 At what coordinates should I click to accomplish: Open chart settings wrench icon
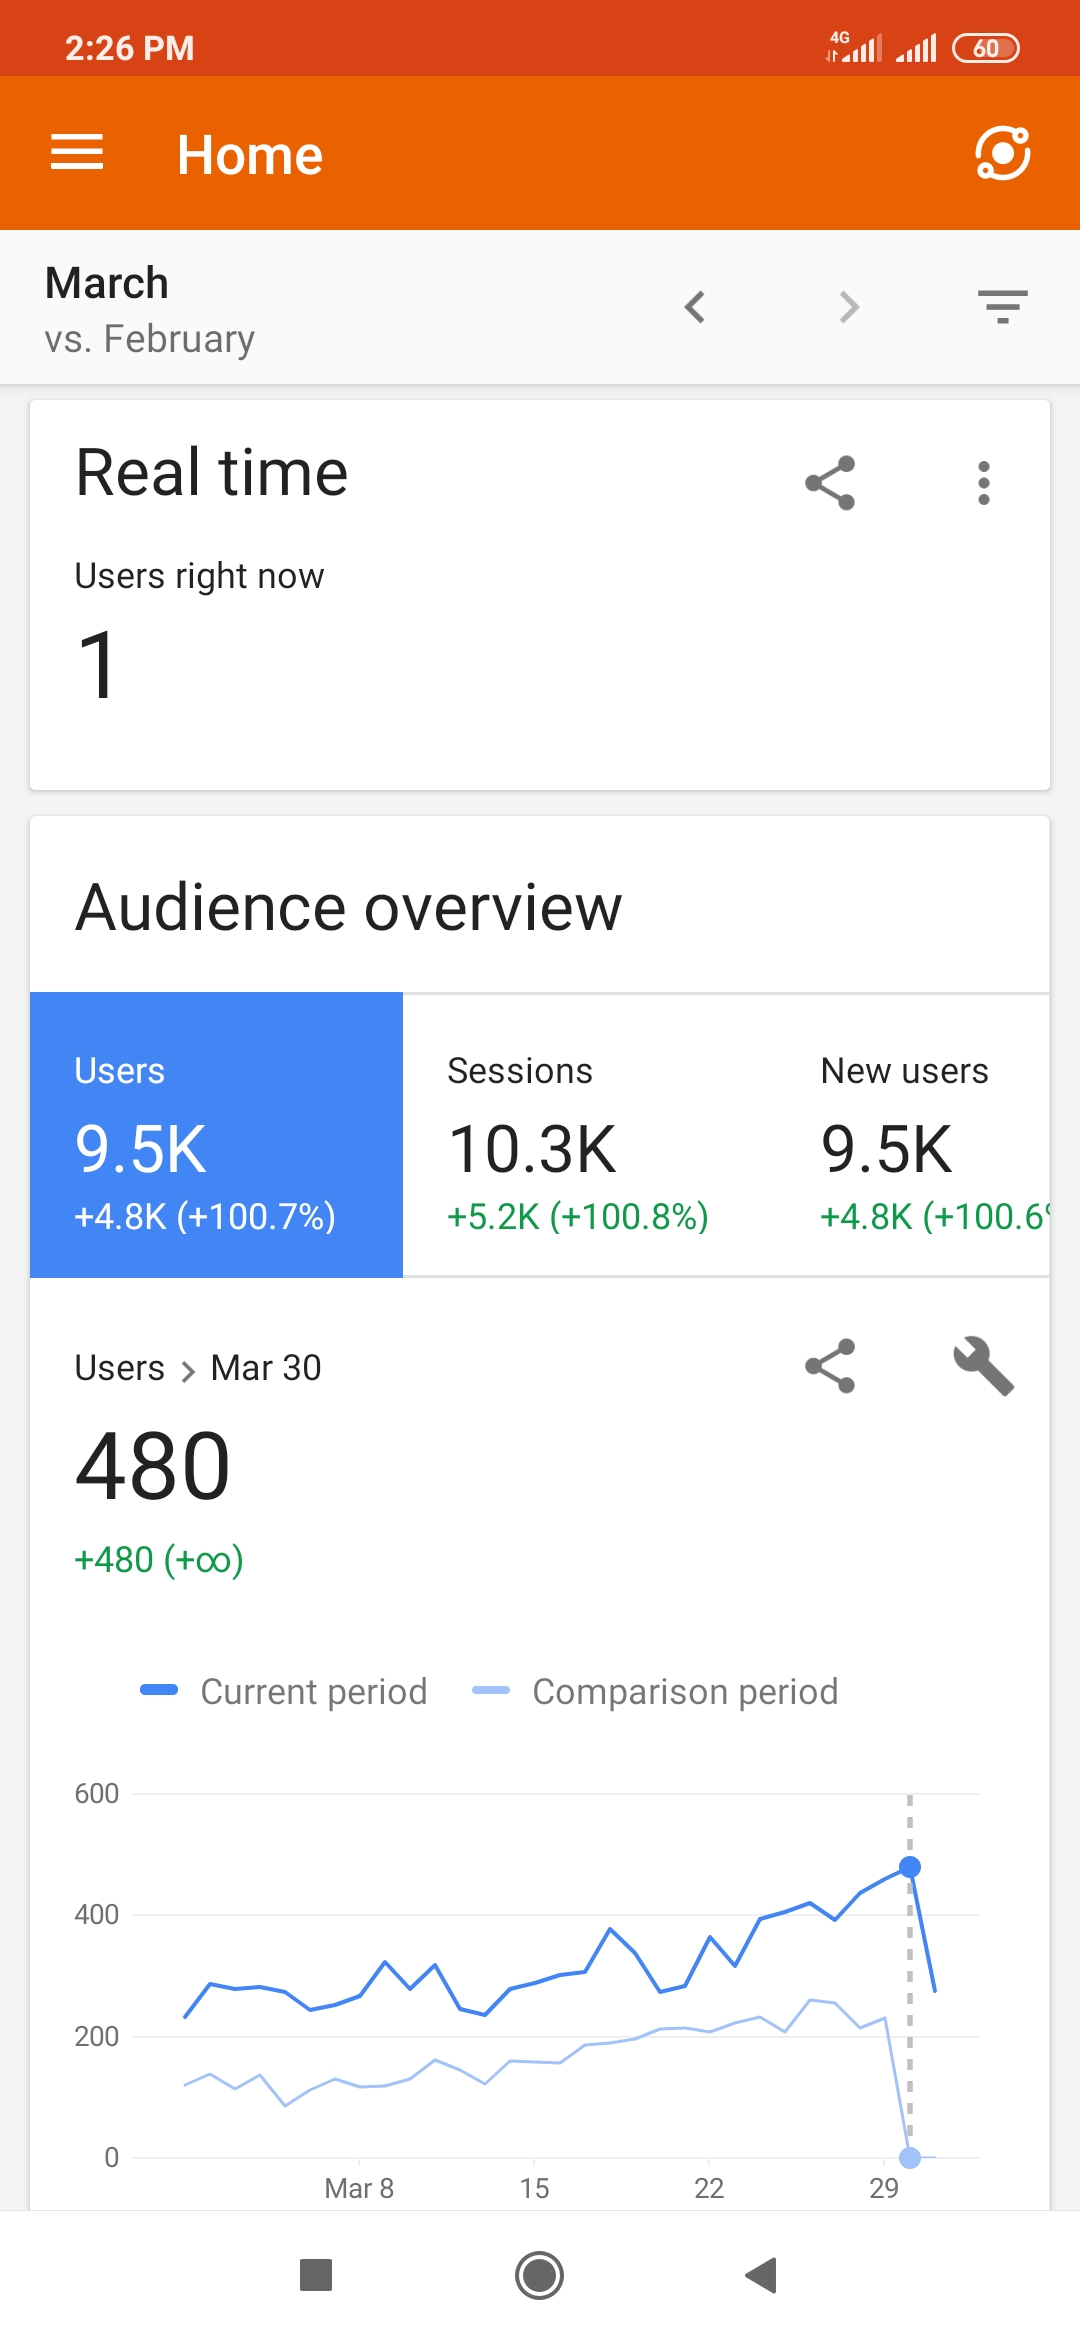[x=984, y=1366]
